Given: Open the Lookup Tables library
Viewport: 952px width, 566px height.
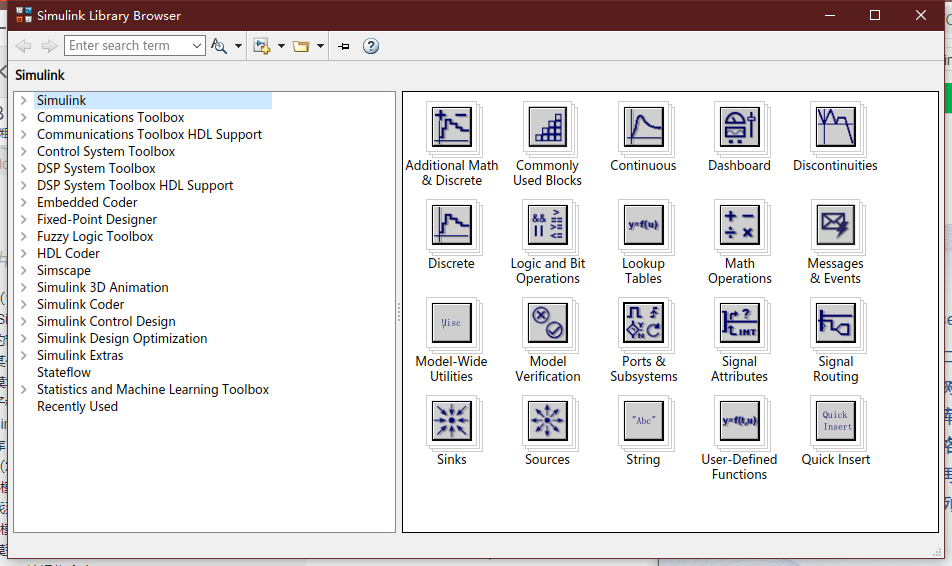Looking at the screenshot, I should tap(644, 227).
